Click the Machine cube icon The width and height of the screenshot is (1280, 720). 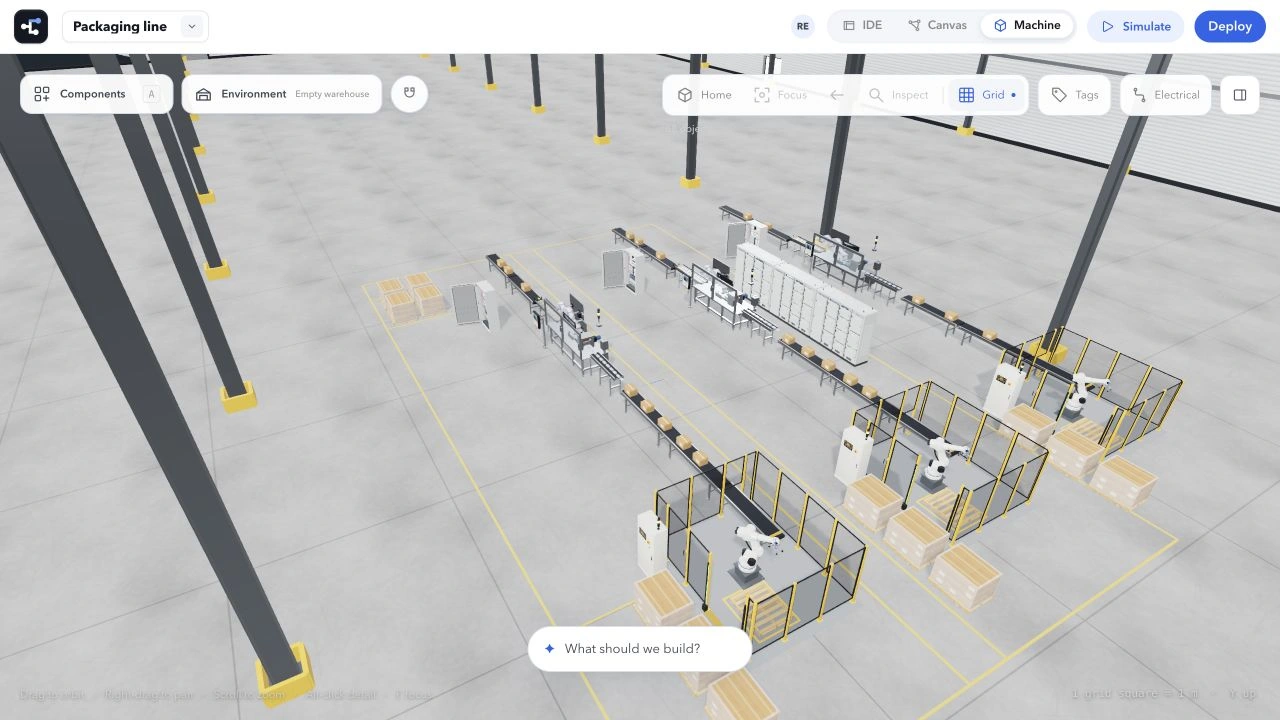tap(1000, 26)
